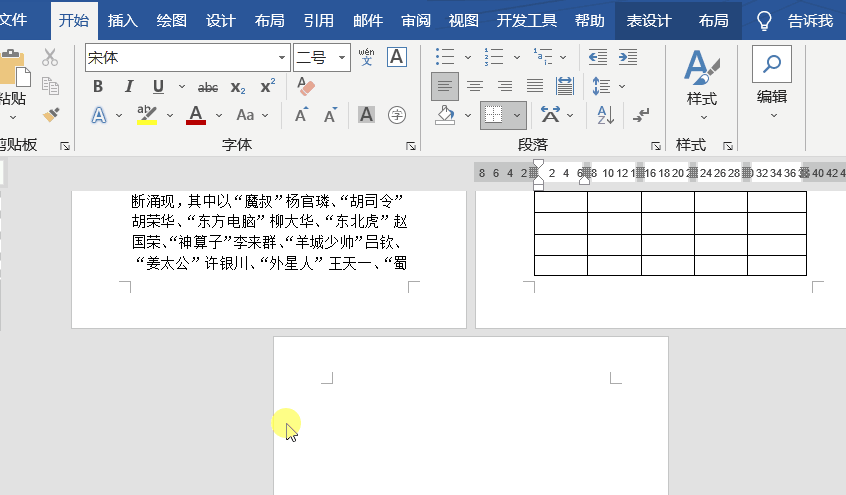Screen dimensions: 846x495
Task: Apply text effects outlined A
Action: (x=99, y=115)
